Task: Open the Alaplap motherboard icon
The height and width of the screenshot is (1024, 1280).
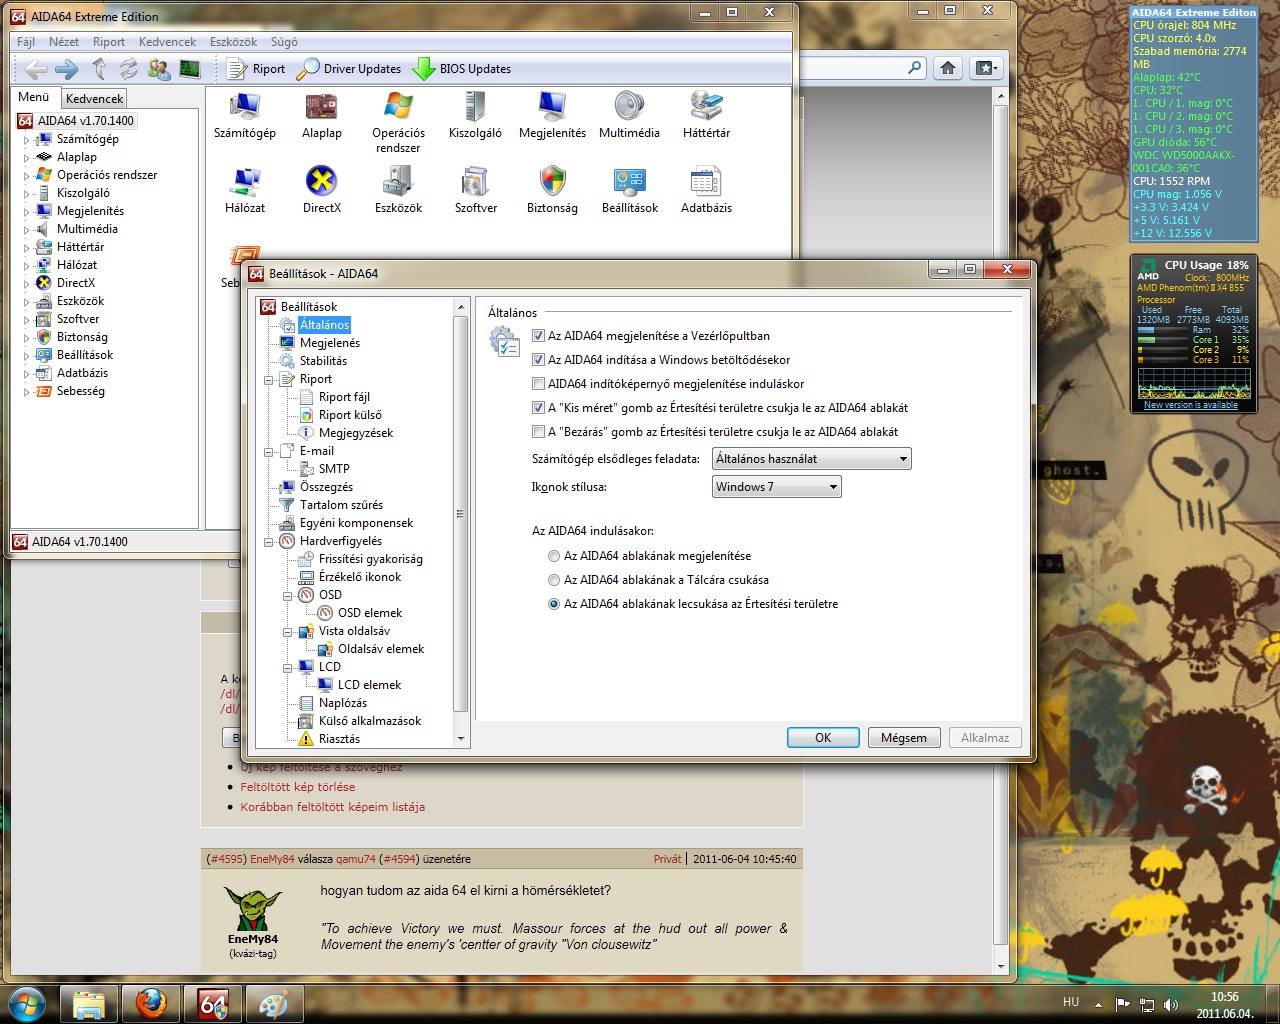Action: coord(322,117)
